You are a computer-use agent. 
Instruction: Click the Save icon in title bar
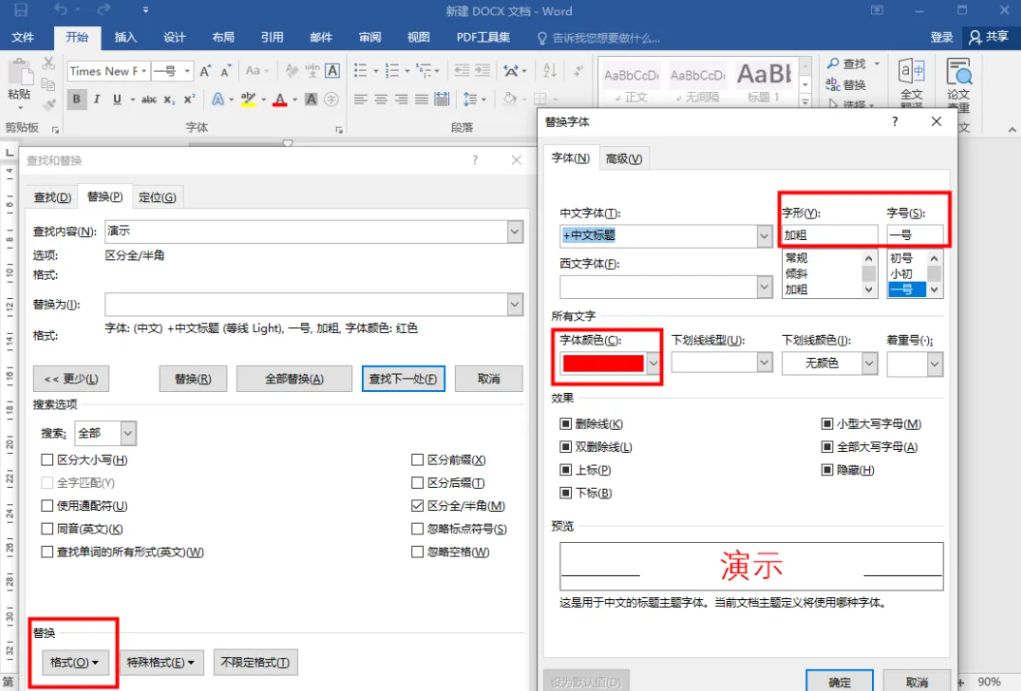[x=21, y=10]
